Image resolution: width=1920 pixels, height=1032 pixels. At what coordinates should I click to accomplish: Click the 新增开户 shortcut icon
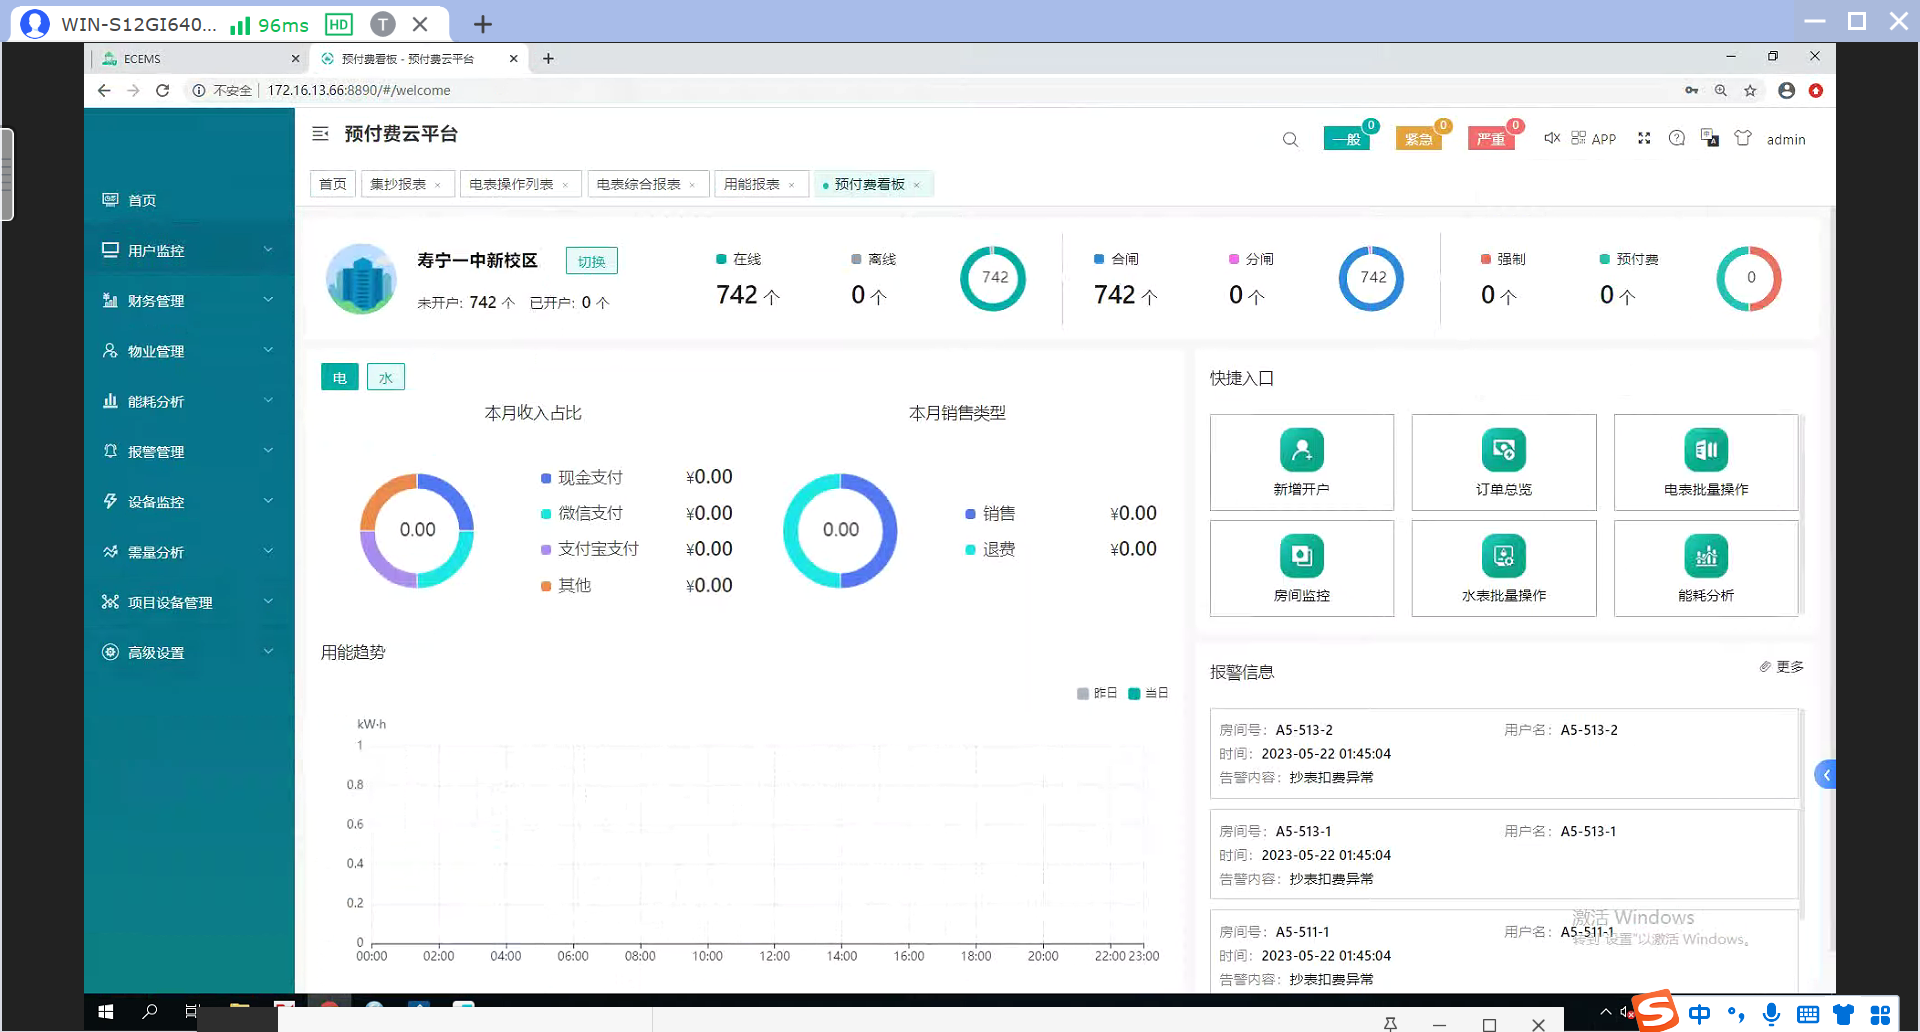tap(1302, 450)
